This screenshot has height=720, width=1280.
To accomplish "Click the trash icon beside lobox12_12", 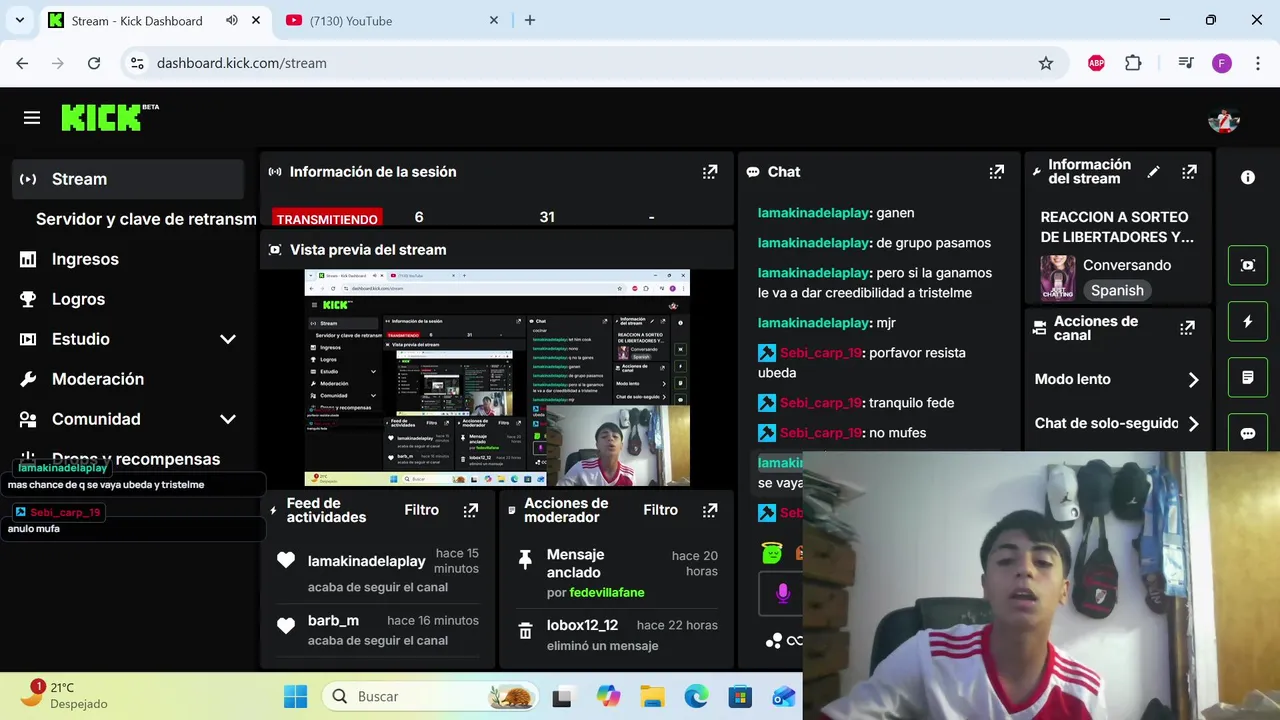I will [525, 632].
